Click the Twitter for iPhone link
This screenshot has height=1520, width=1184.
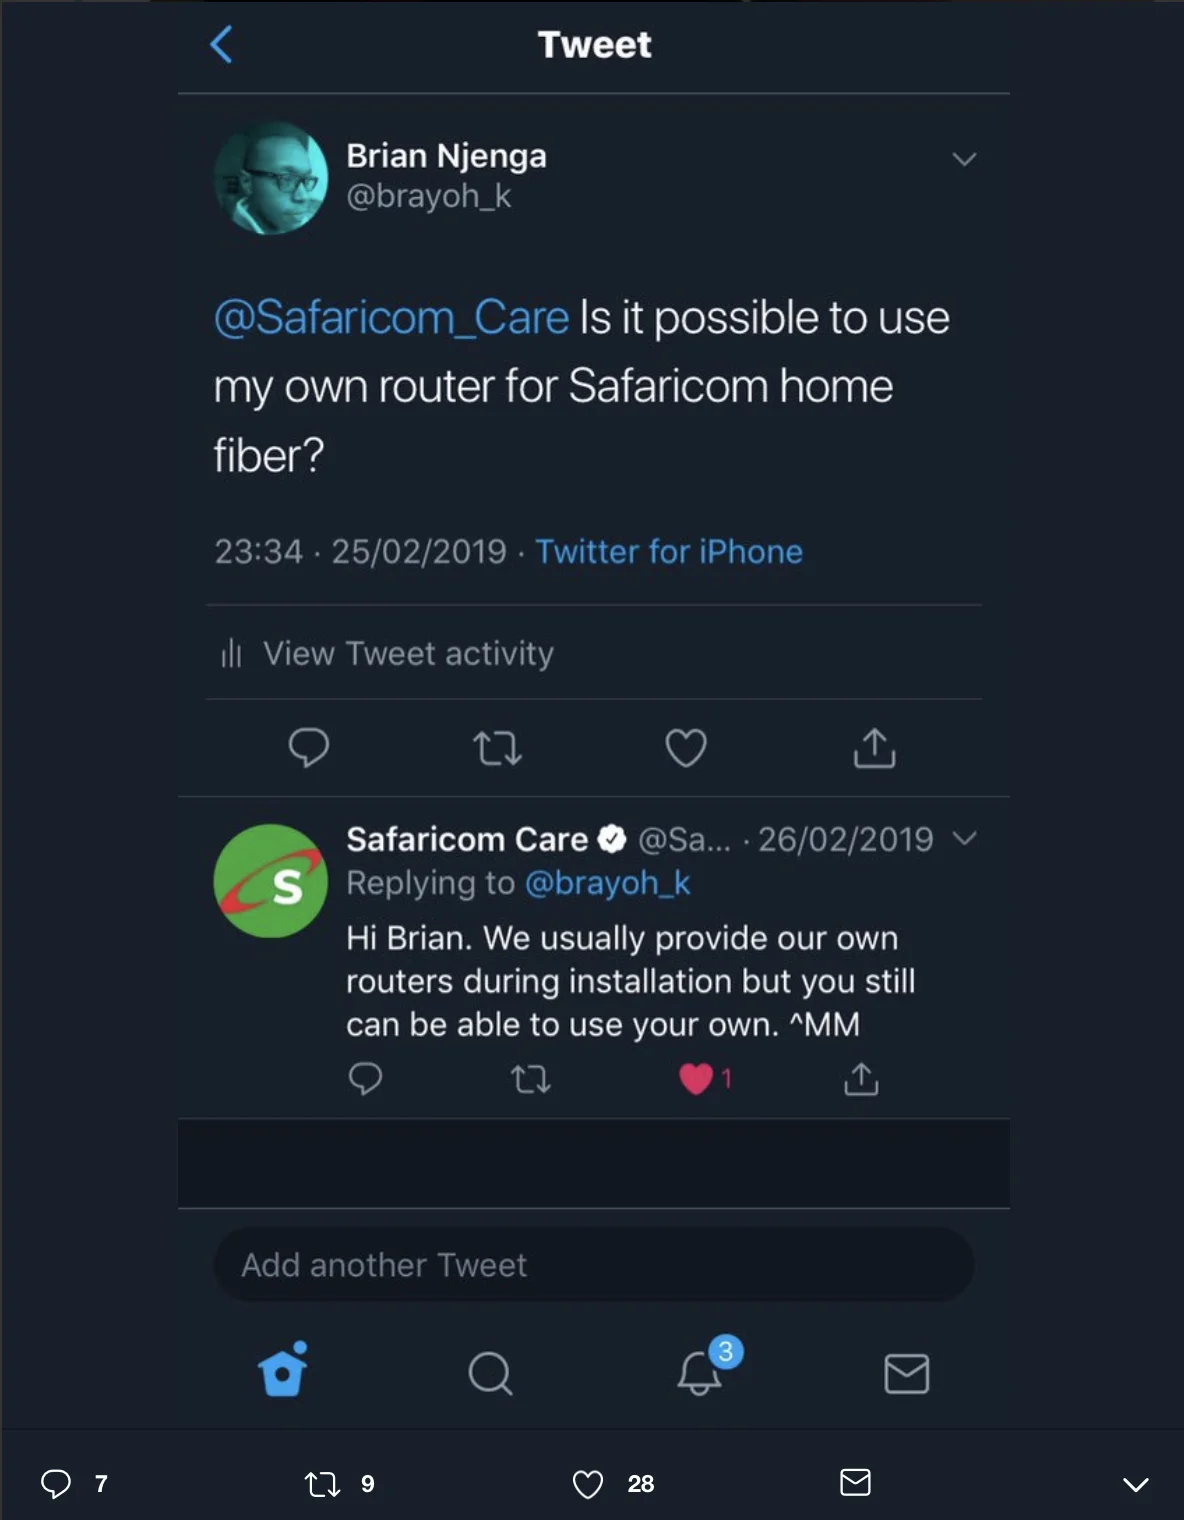[x=669, y=552]
